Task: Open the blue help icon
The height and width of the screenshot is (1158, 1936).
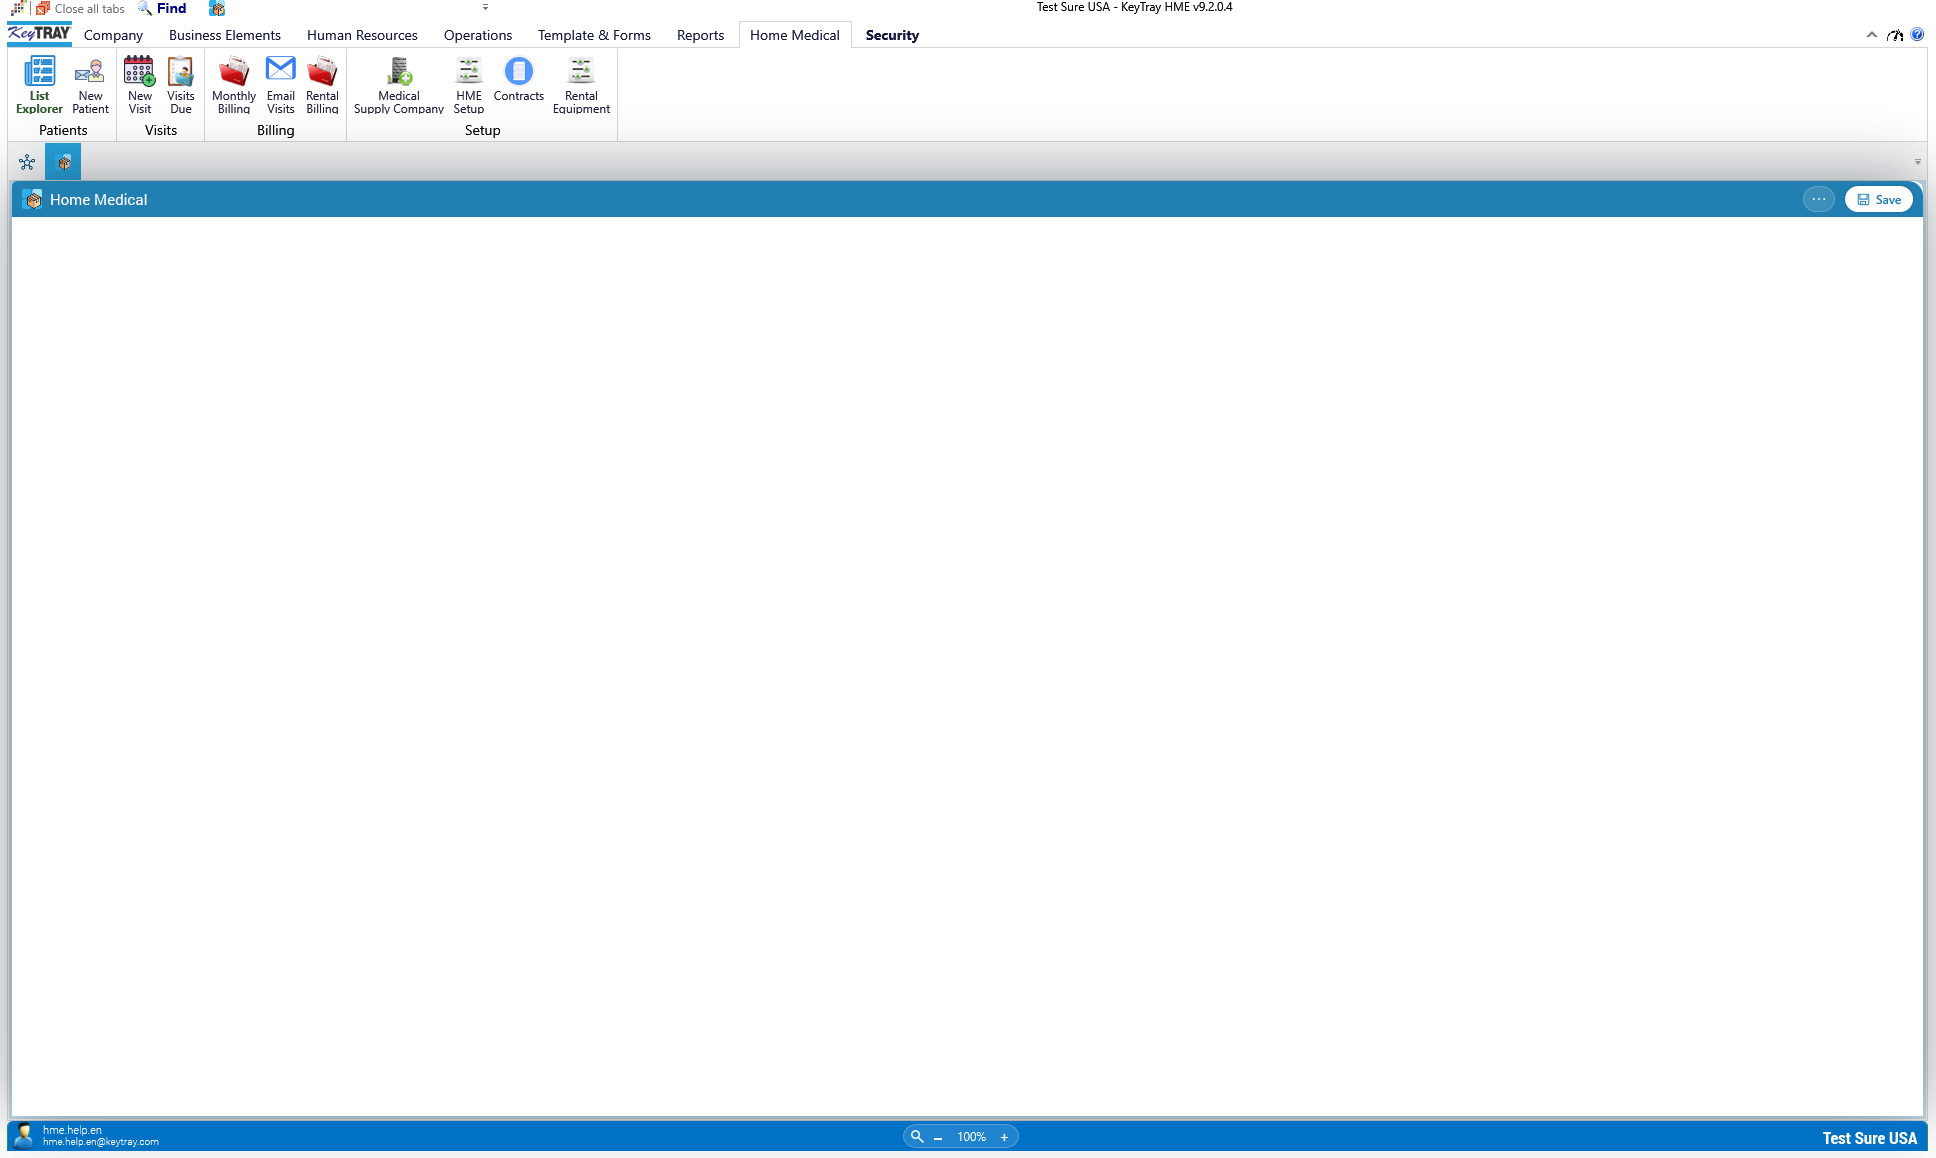Action: pos(1917,35)
